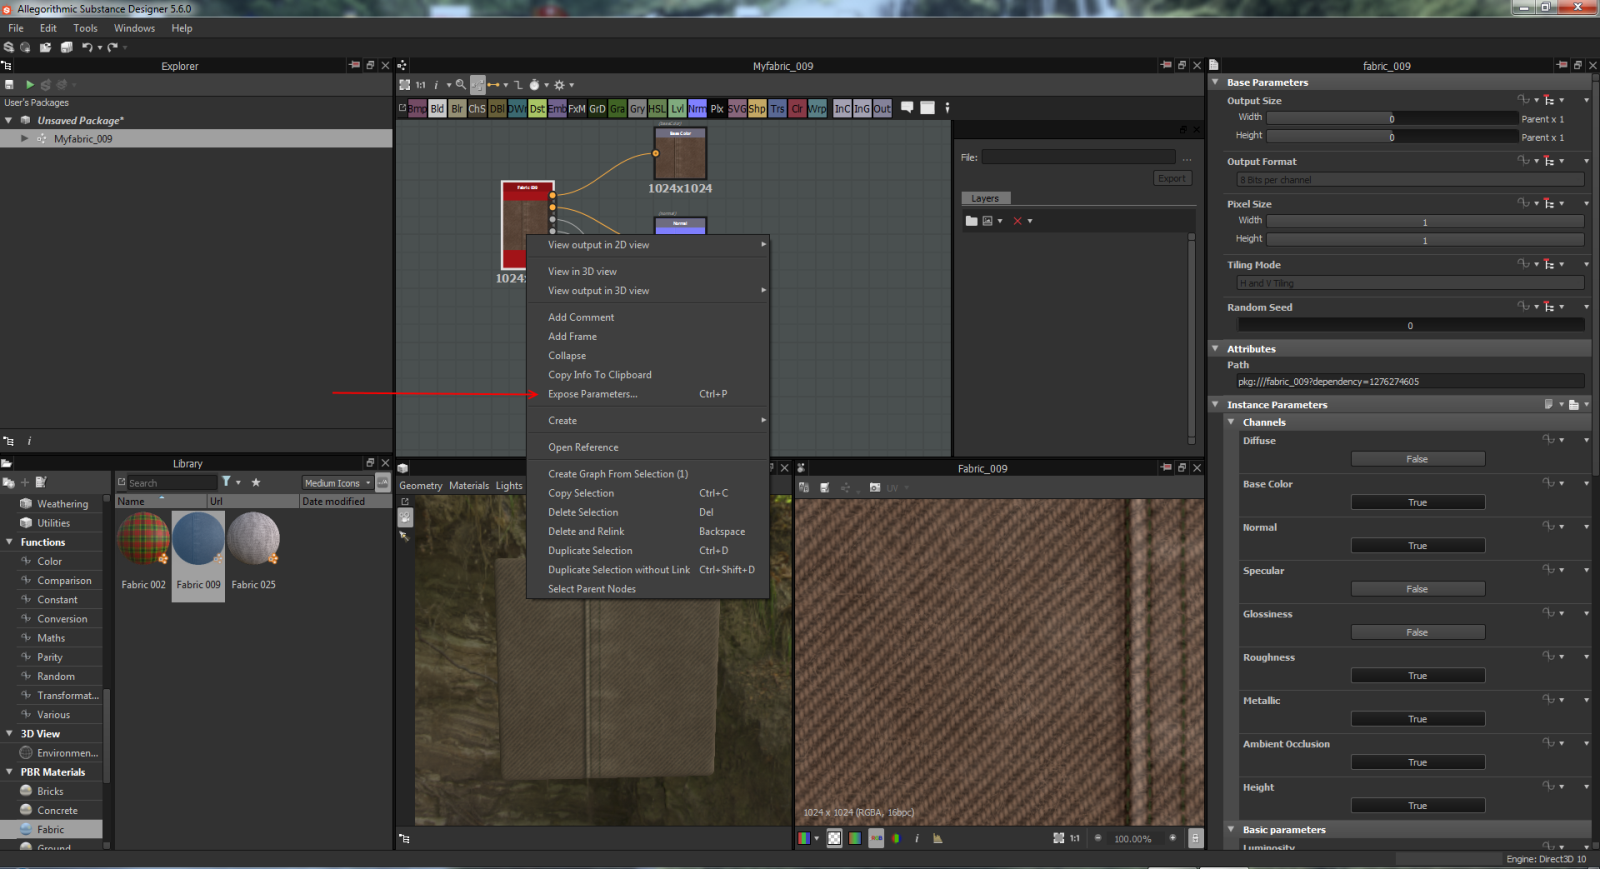
Task: Add a Shape/Sharpen (Shp) node
Action: 757,108
